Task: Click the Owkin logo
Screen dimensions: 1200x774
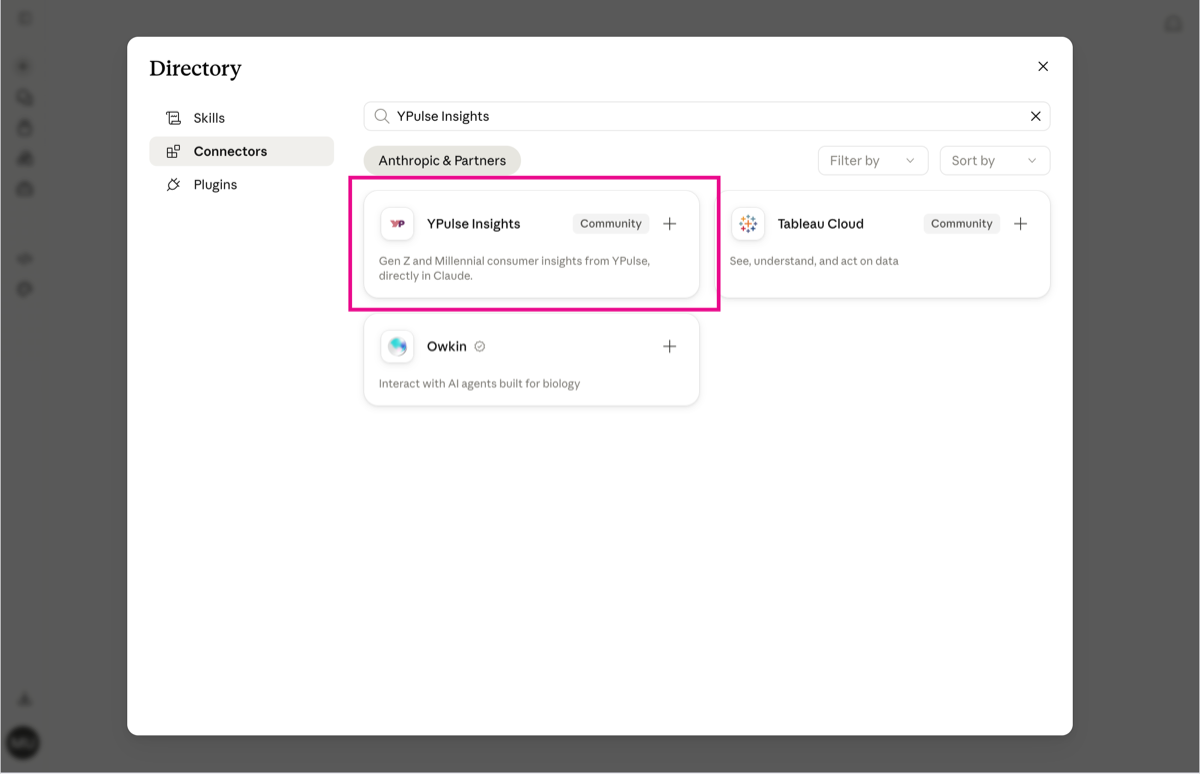Action: [x=397, y=346]
